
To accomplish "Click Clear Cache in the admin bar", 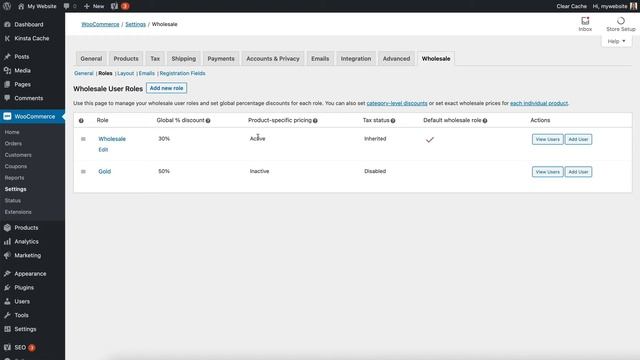I will (571, 6).
